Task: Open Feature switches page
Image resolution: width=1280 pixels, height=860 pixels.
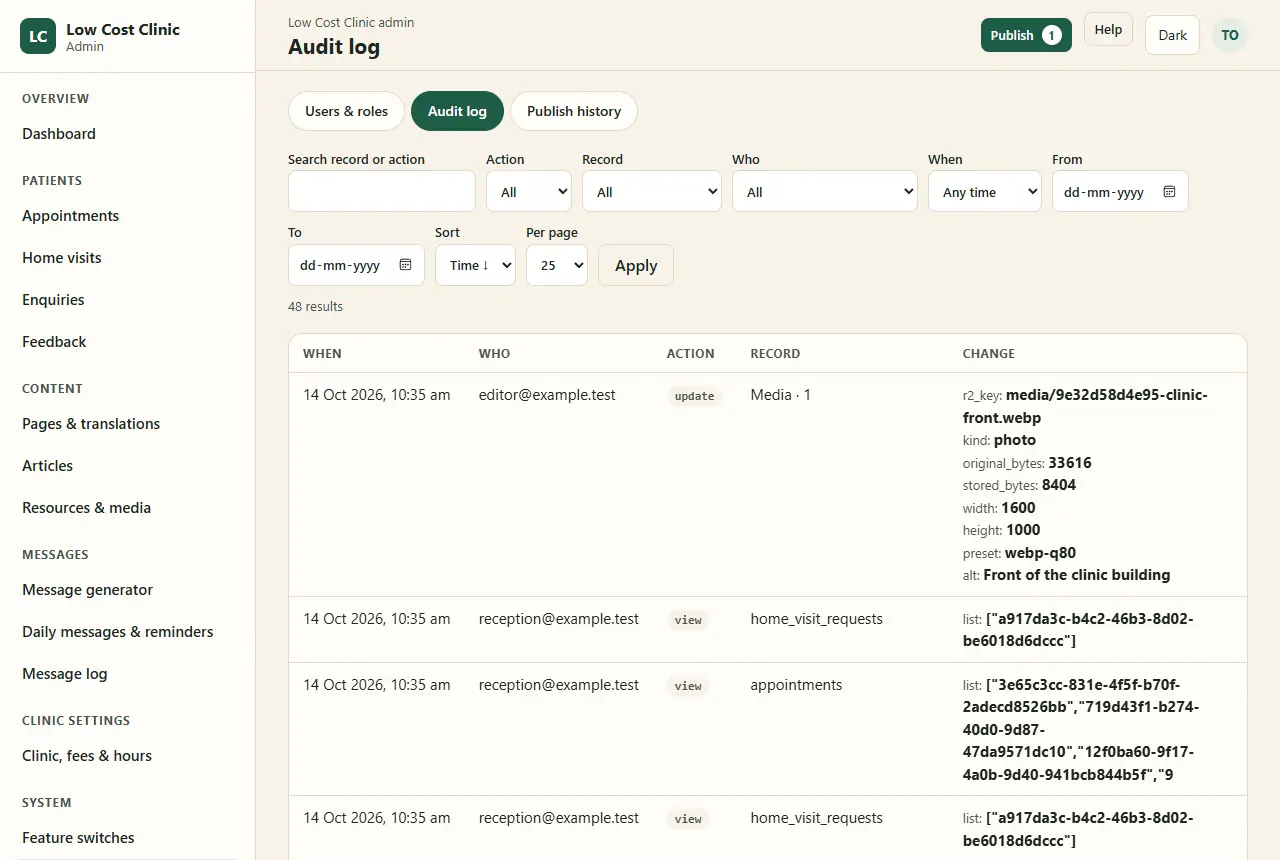Action: pos(127,838)
